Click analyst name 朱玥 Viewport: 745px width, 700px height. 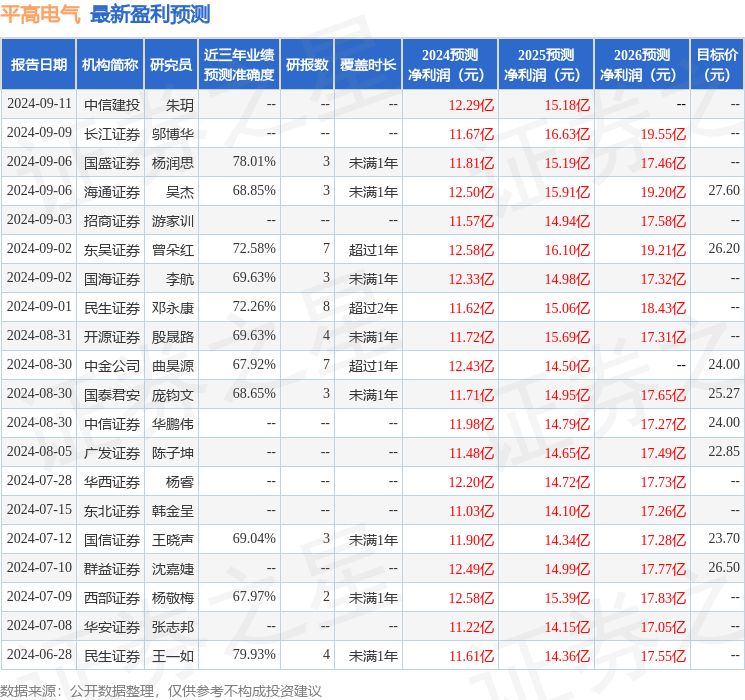click(x=180, y=105)
